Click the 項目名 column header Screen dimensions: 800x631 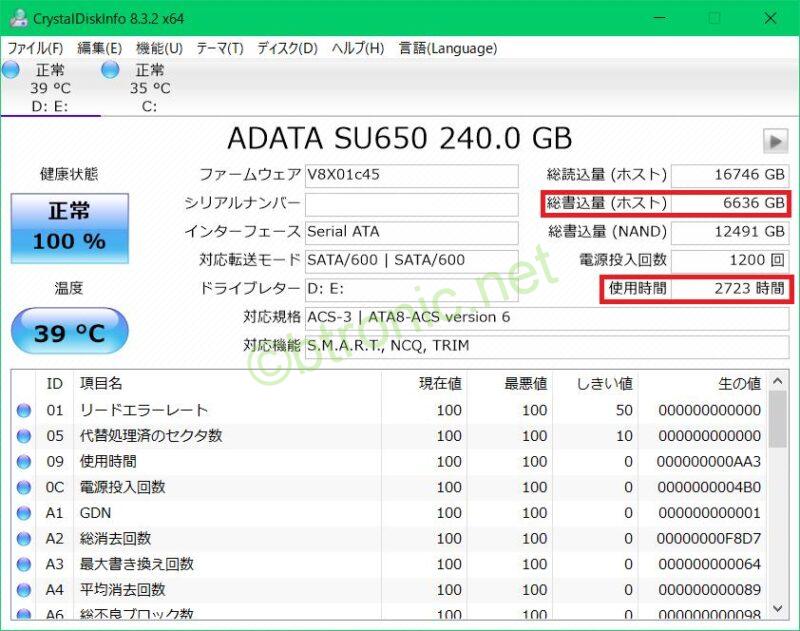click(228, 384)
